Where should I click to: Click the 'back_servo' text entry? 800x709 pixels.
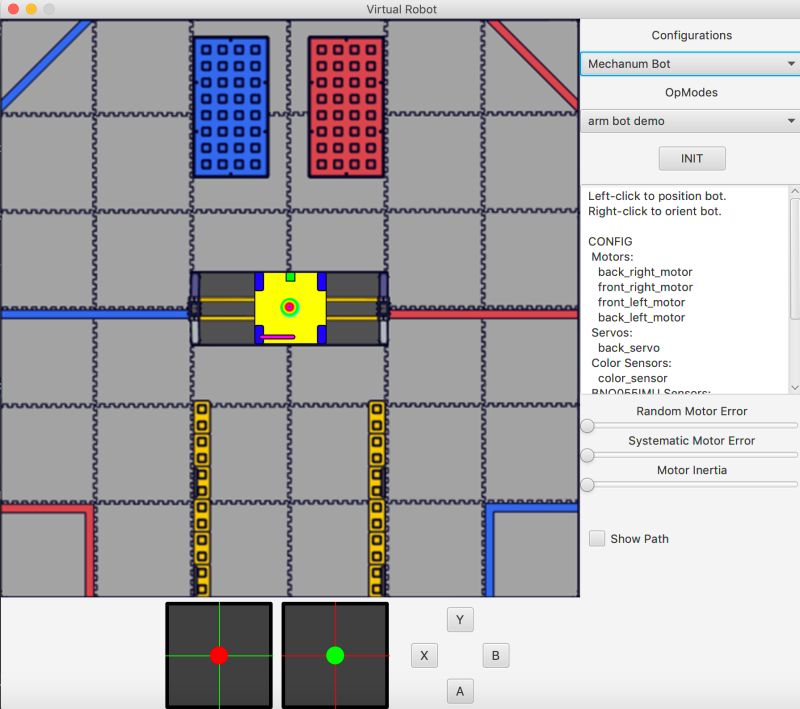tap(629, 348)
